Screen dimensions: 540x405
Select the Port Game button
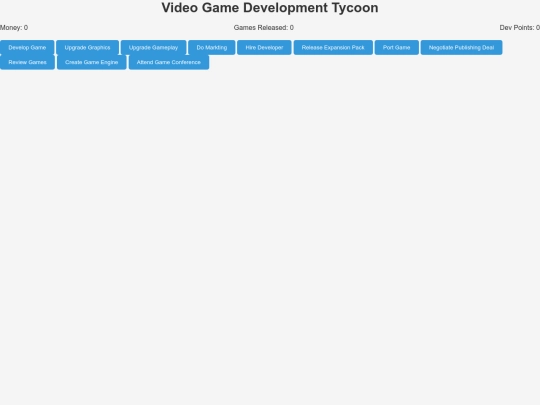coord(397,48)
